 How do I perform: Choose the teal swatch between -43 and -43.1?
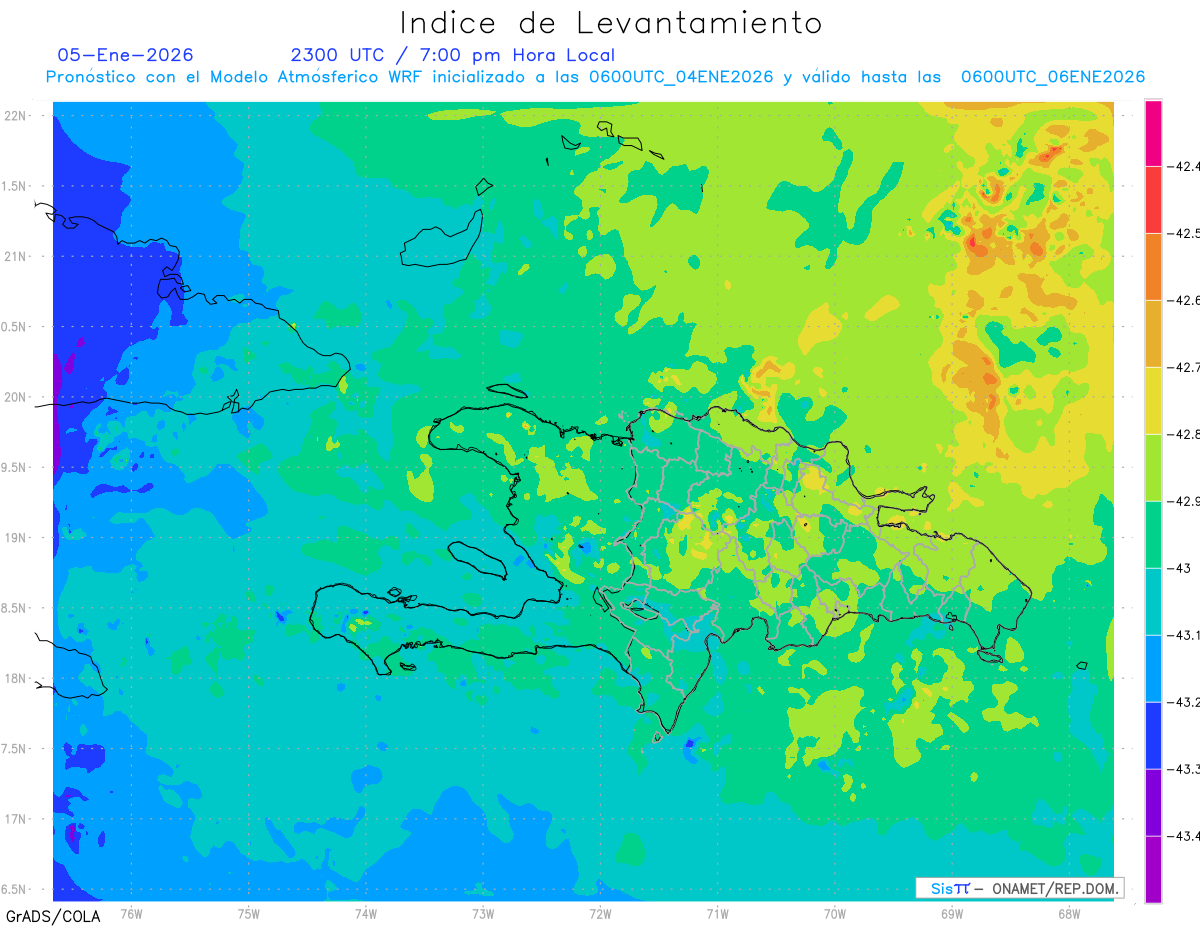coord(1153,601)
